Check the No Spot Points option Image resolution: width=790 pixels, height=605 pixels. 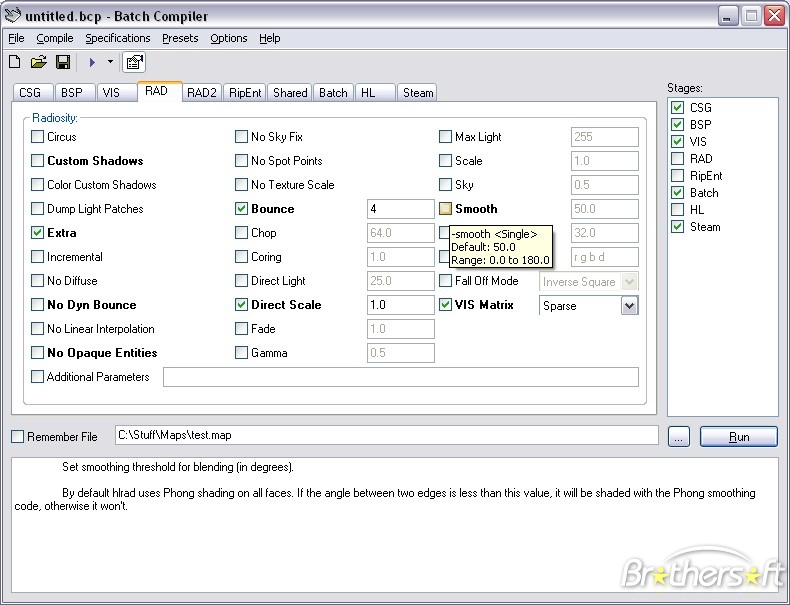[241, 161]
